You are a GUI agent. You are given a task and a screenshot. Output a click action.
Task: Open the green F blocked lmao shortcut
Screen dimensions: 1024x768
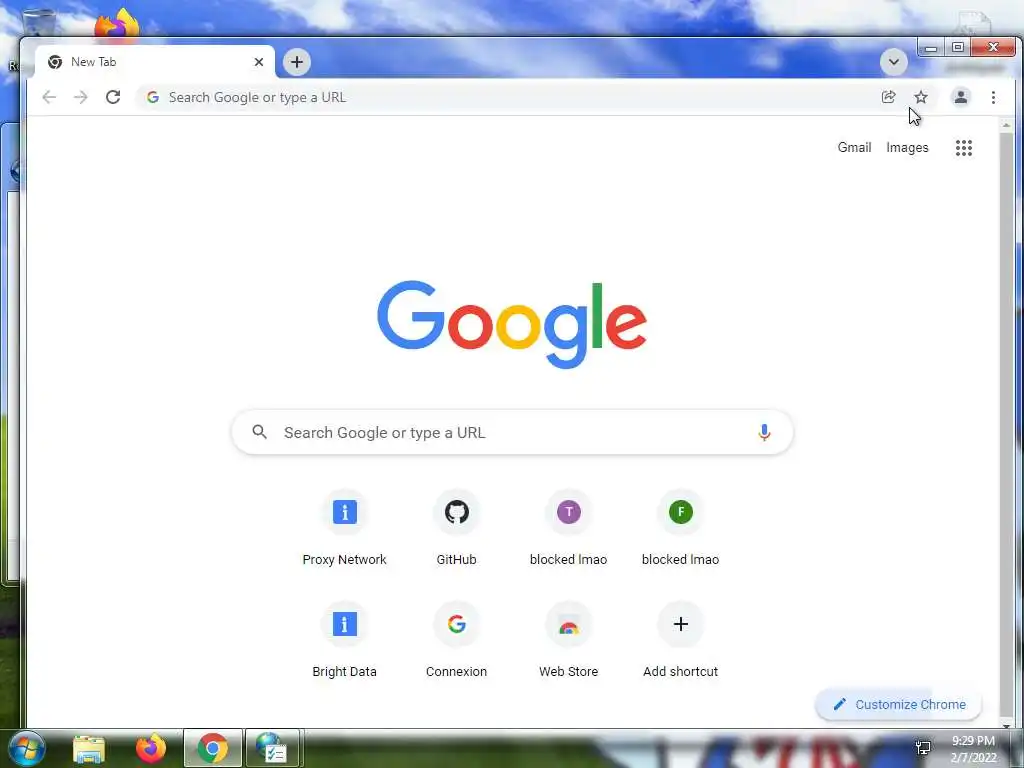(x=680, y=528)
